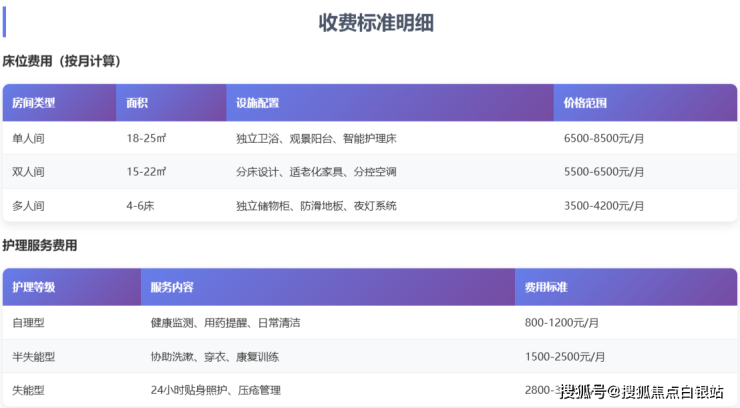
Task: Select the 床位费用（按月计算） section heading
Action: [62, 61]
